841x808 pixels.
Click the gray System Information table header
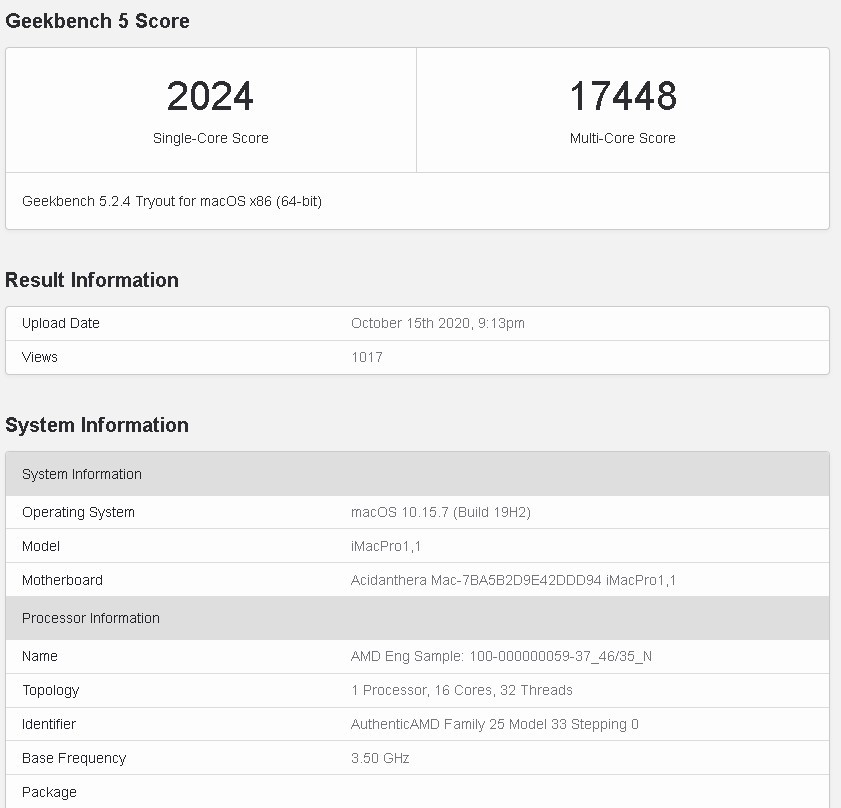(417, 474)
